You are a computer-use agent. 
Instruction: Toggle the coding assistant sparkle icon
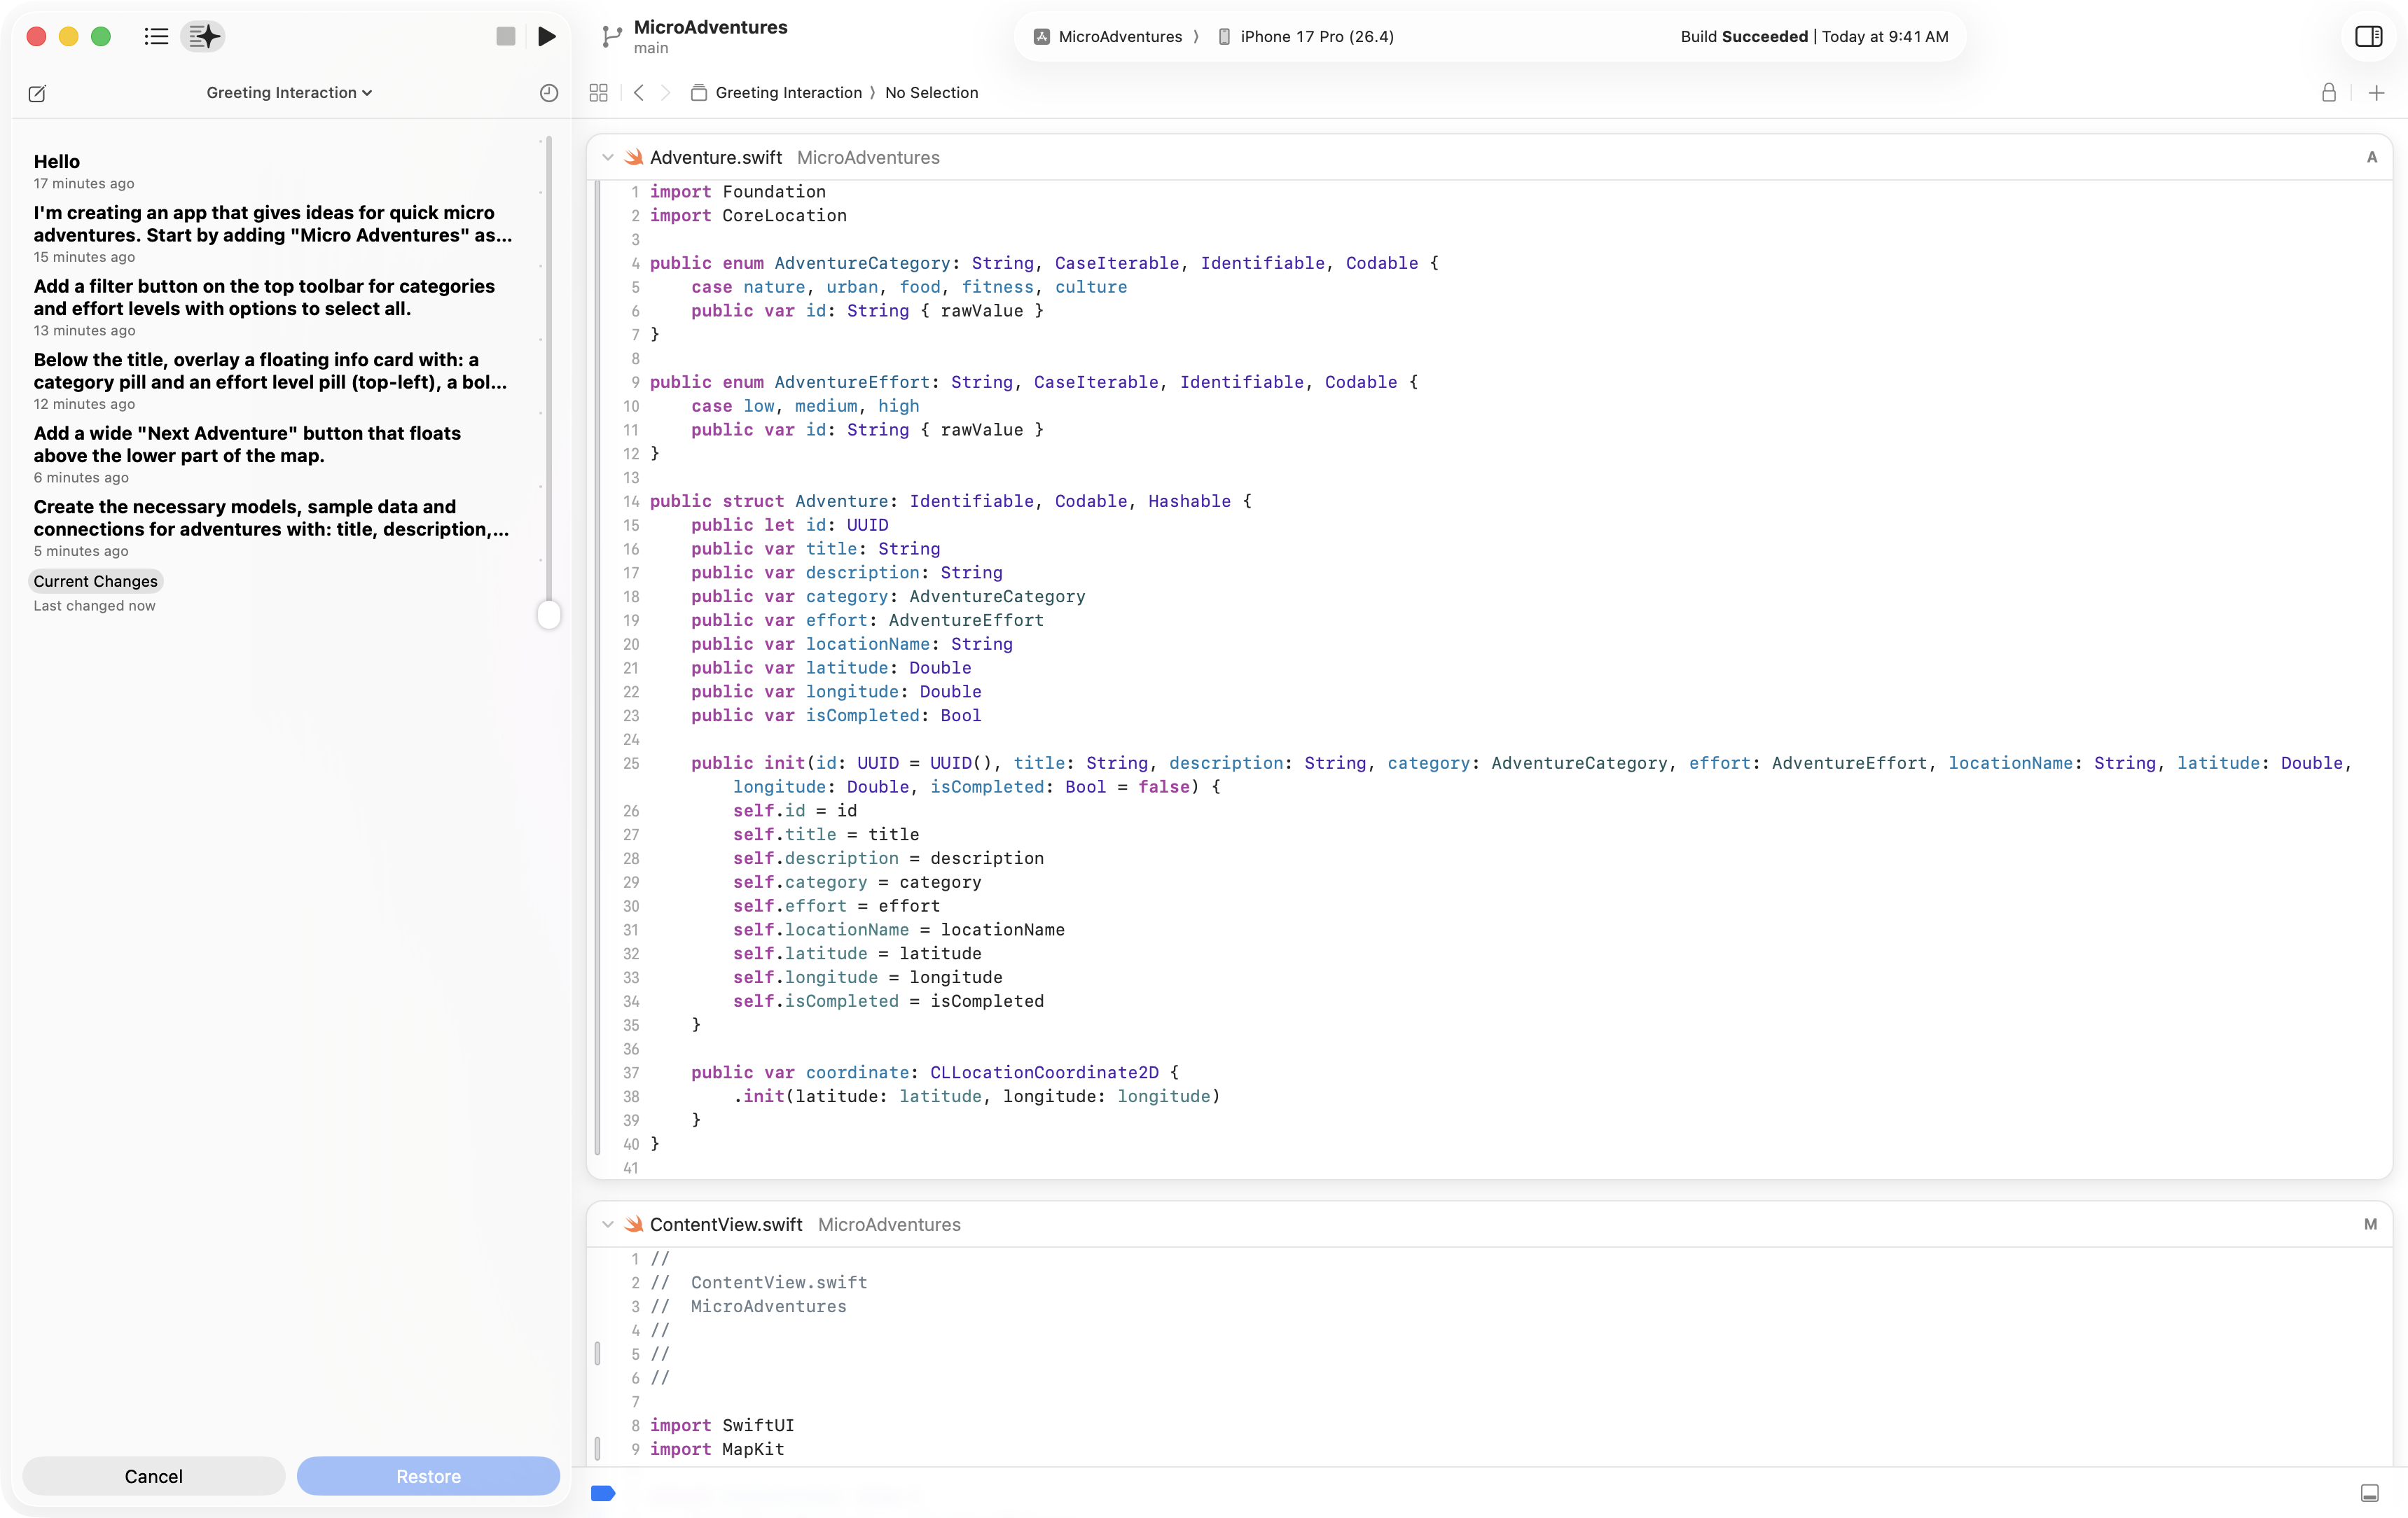(203, 37)
